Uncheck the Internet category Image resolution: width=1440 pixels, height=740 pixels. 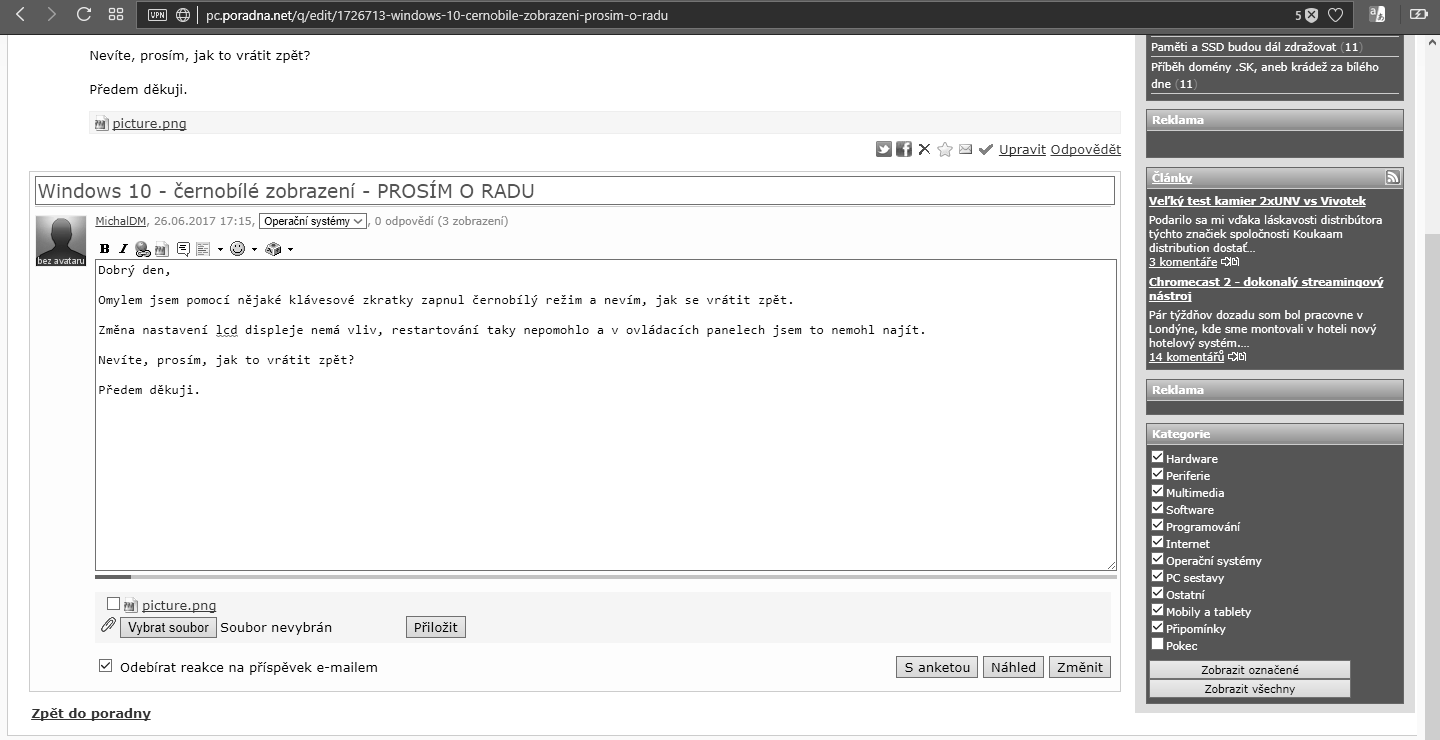(x=1158, y=542)
